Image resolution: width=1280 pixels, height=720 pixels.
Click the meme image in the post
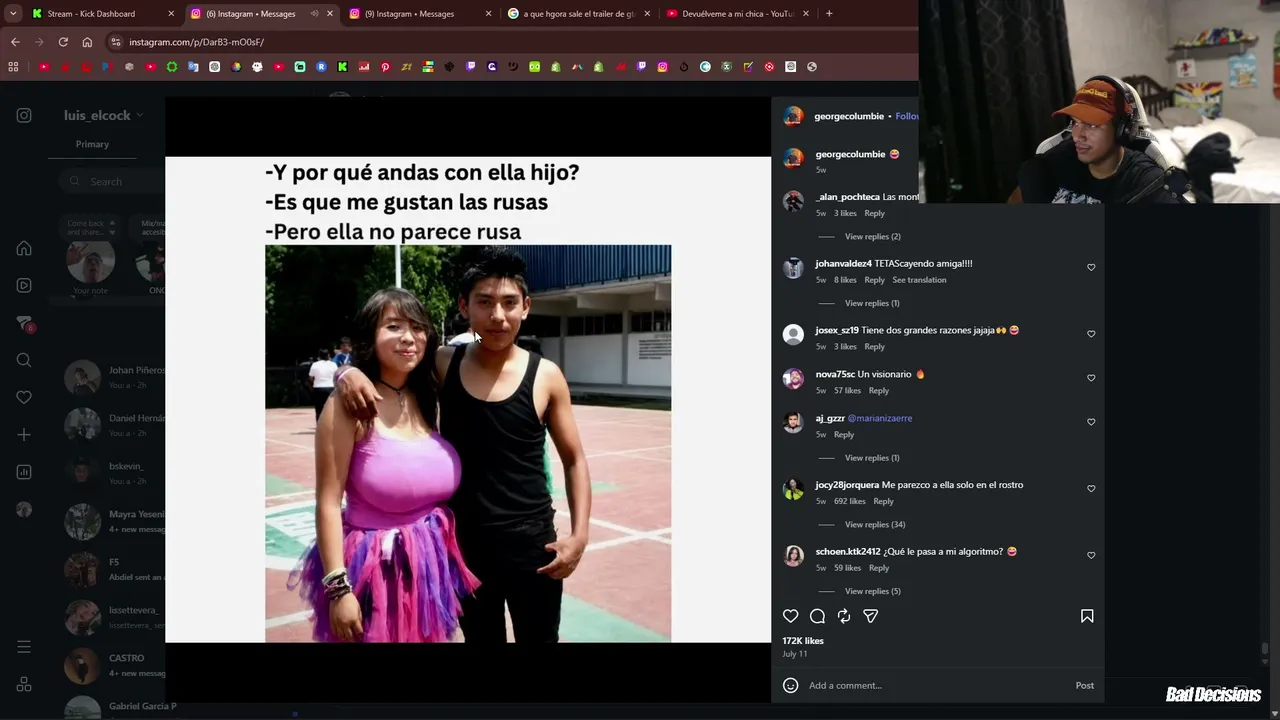468,399
